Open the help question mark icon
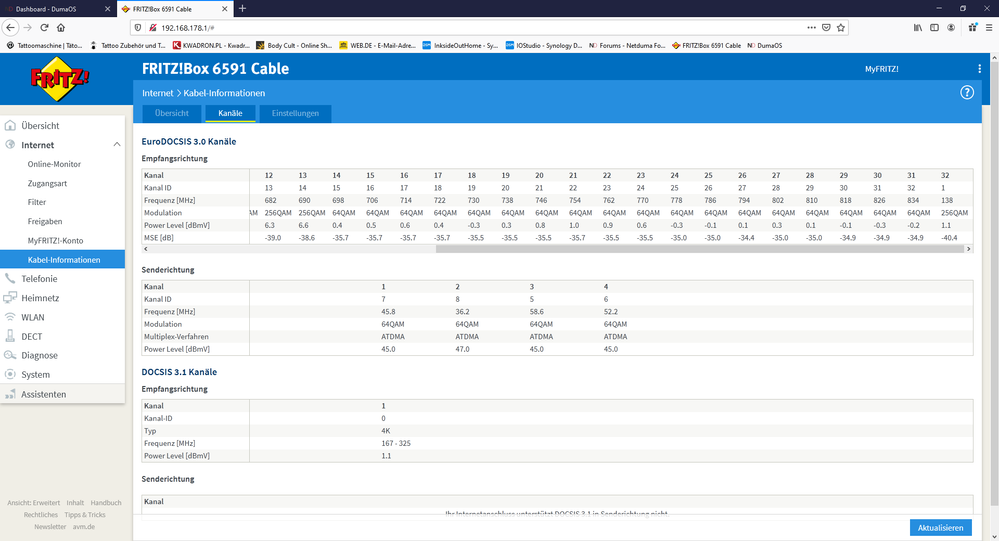This screenshot has width=999, height=541. pyautogui.click(x=967, y=92)
